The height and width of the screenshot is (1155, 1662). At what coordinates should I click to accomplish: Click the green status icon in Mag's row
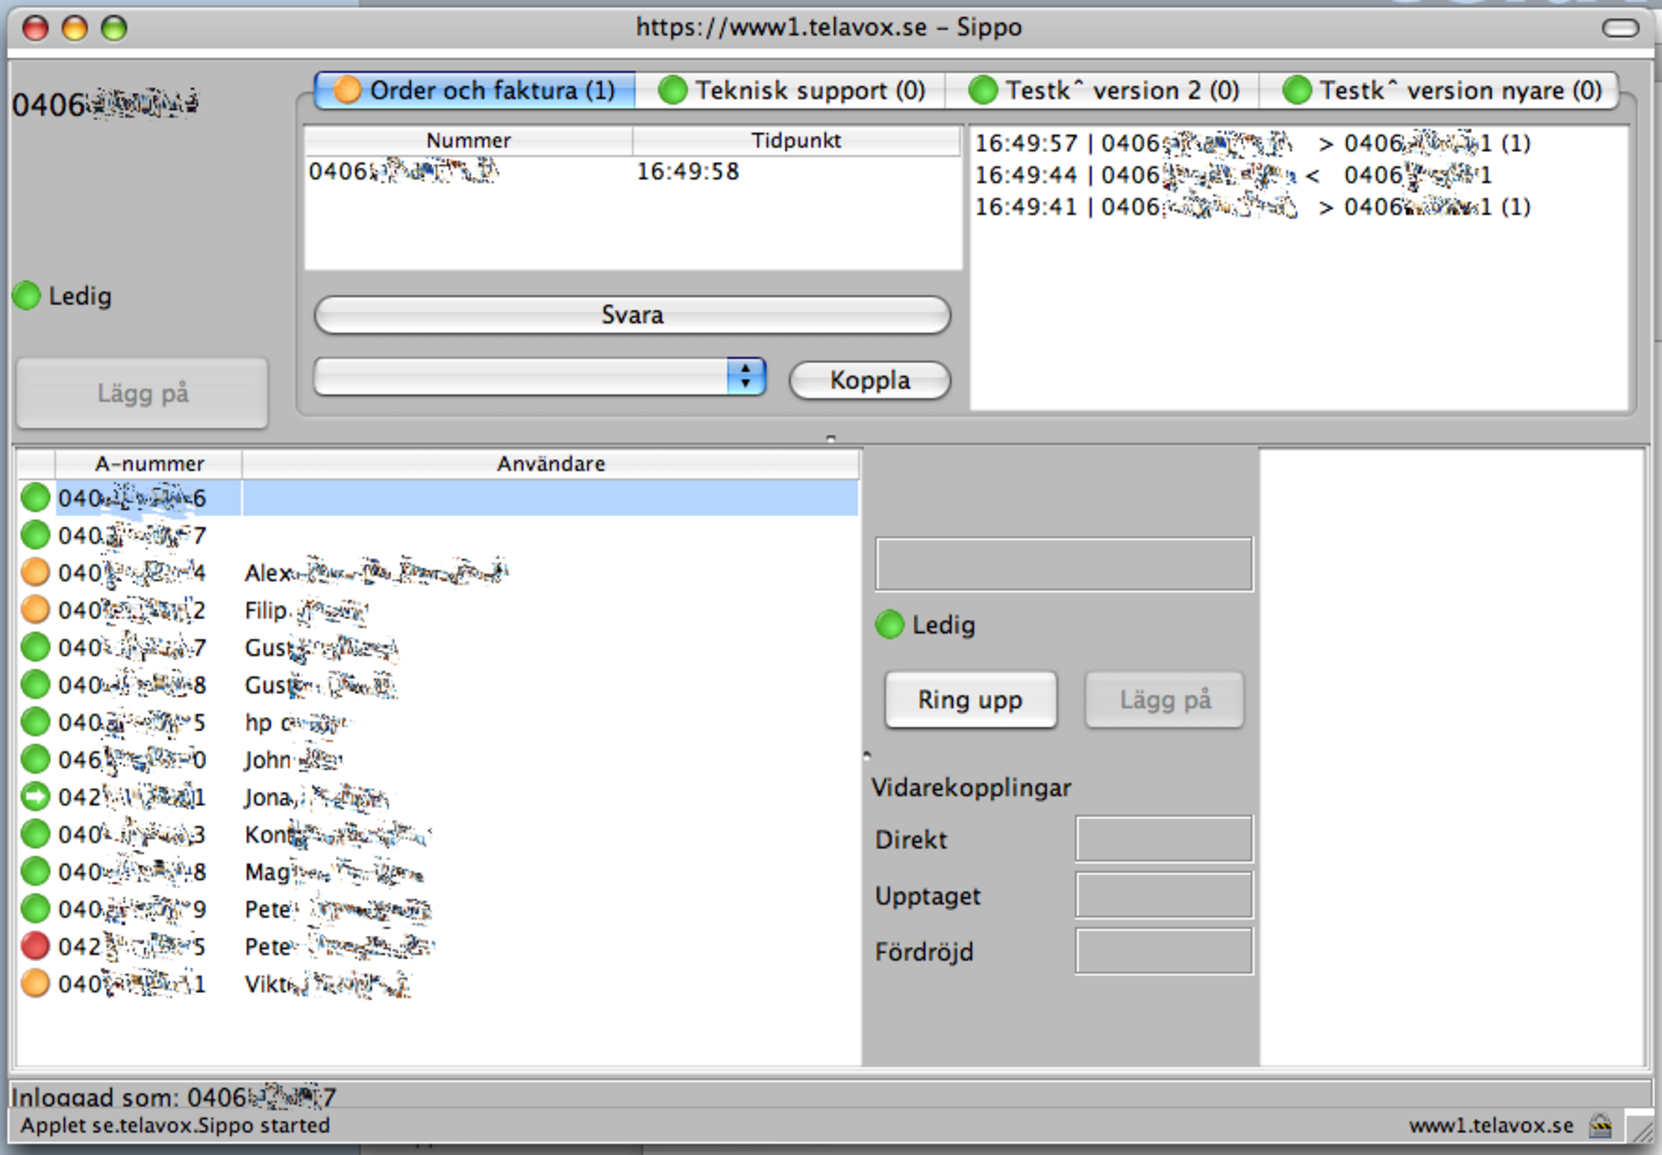[35, 871]
